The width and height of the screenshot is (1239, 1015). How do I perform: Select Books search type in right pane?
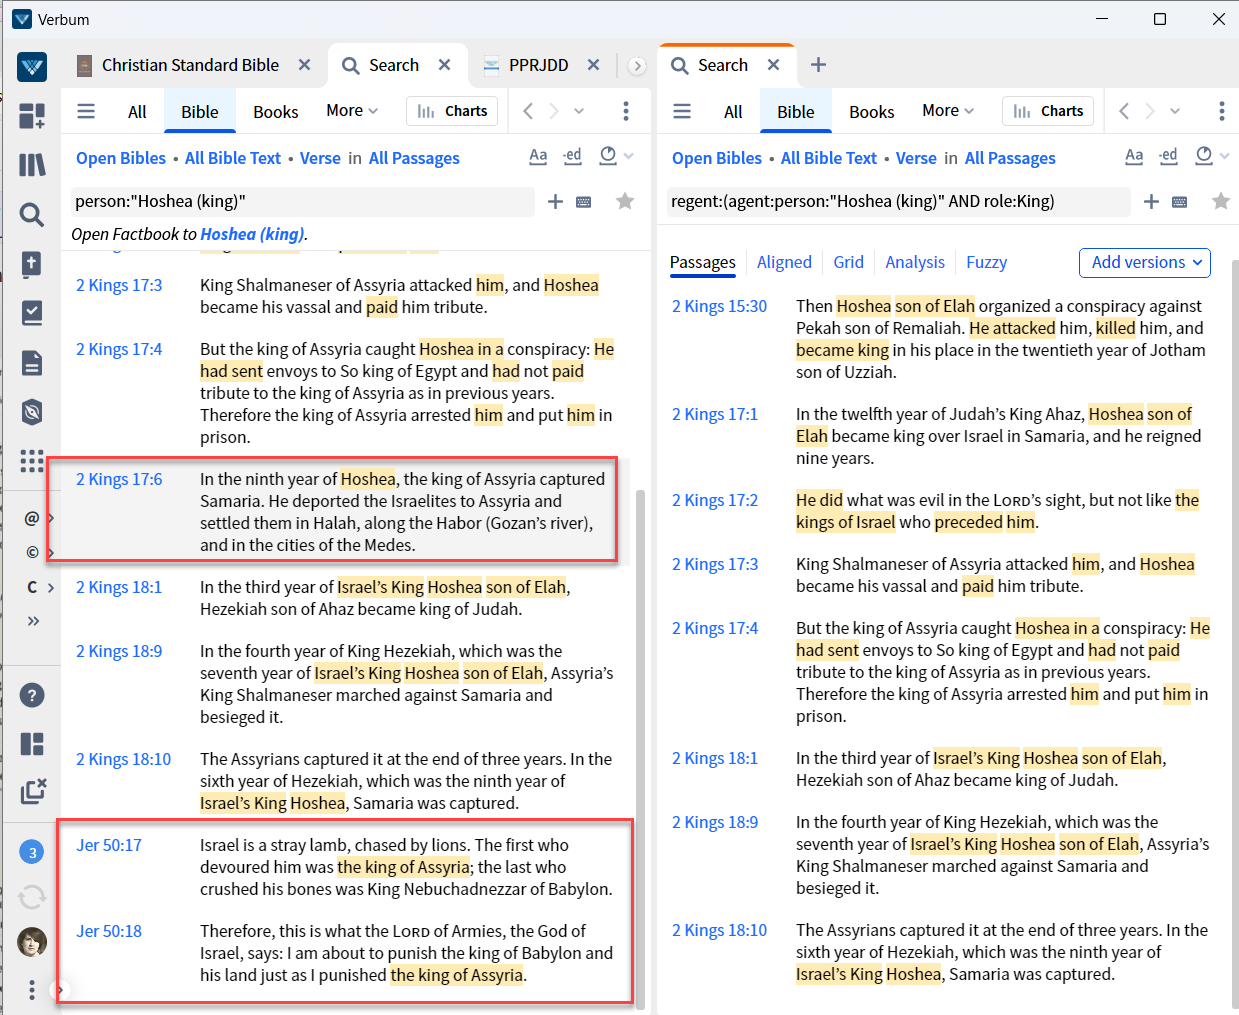click(871, 112)
